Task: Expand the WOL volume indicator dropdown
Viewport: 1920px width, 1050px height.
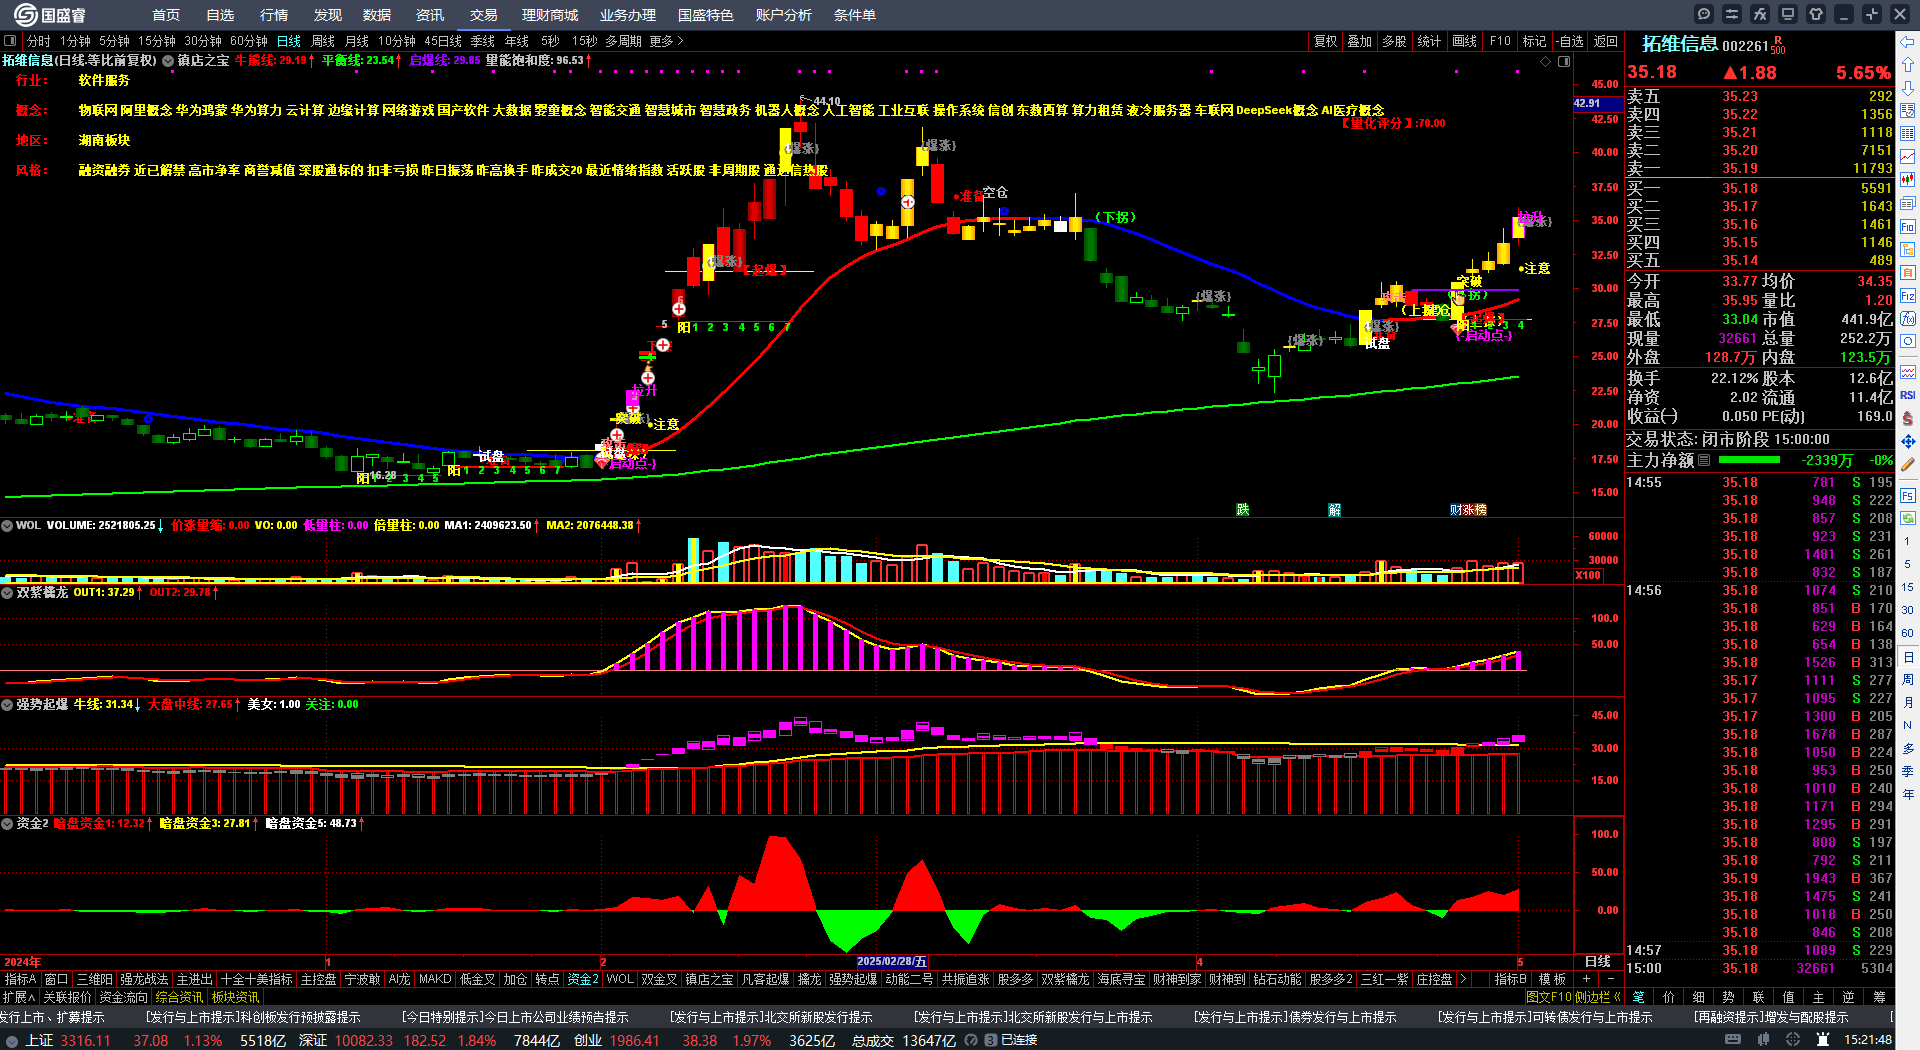Action: 7,525
